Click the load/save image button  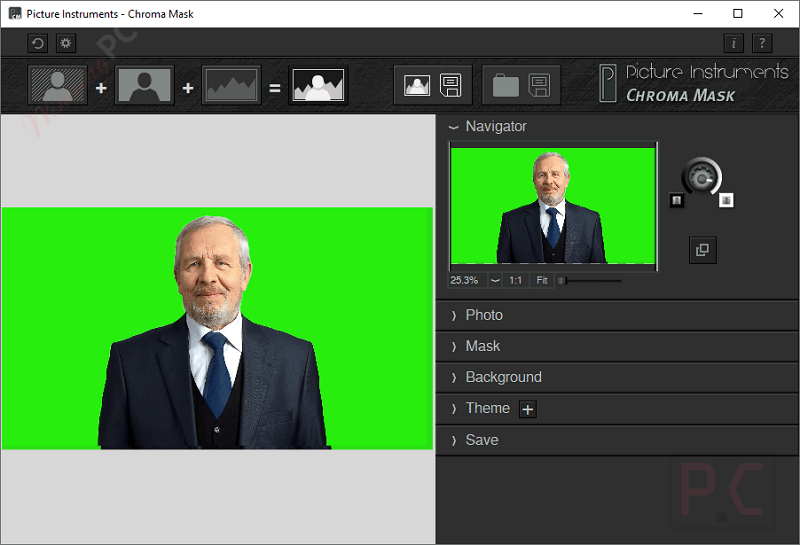[433, 86]
